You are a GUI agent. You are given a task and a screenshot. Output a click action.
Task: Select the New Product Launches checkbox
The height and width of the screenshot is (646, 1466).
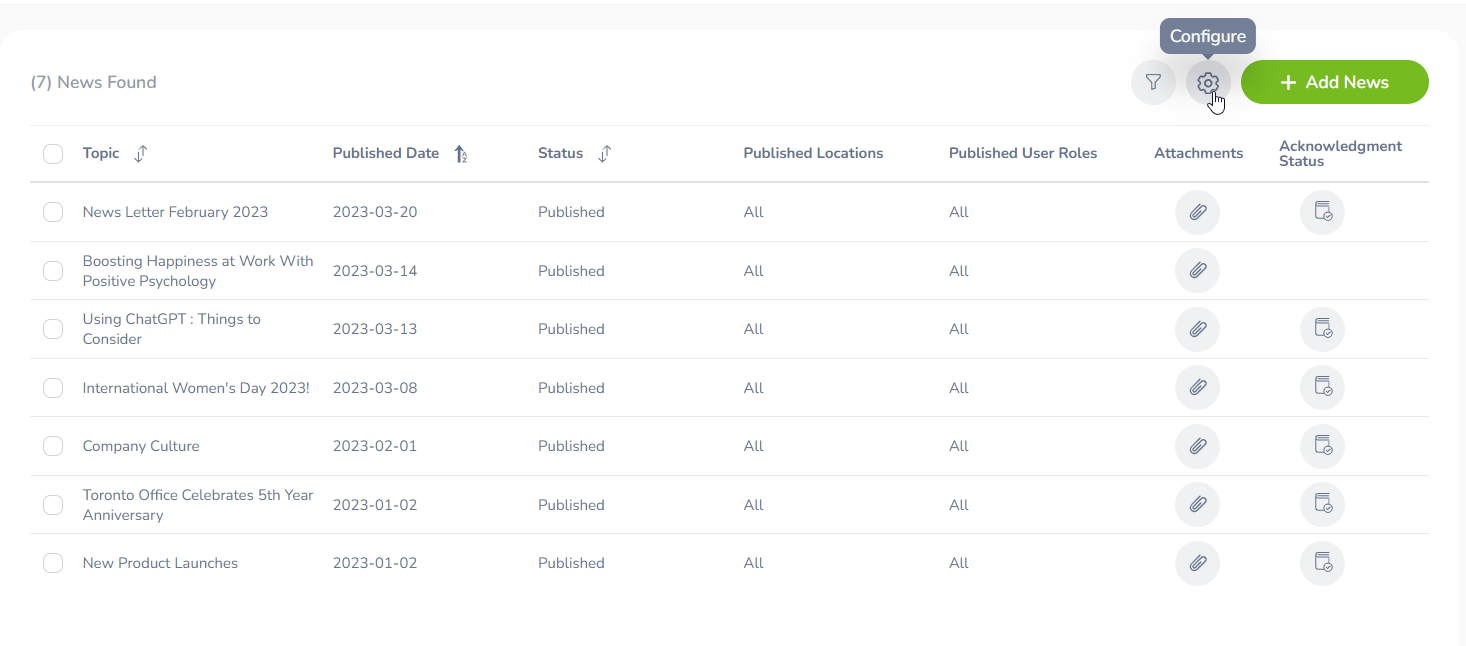point(53,563)
